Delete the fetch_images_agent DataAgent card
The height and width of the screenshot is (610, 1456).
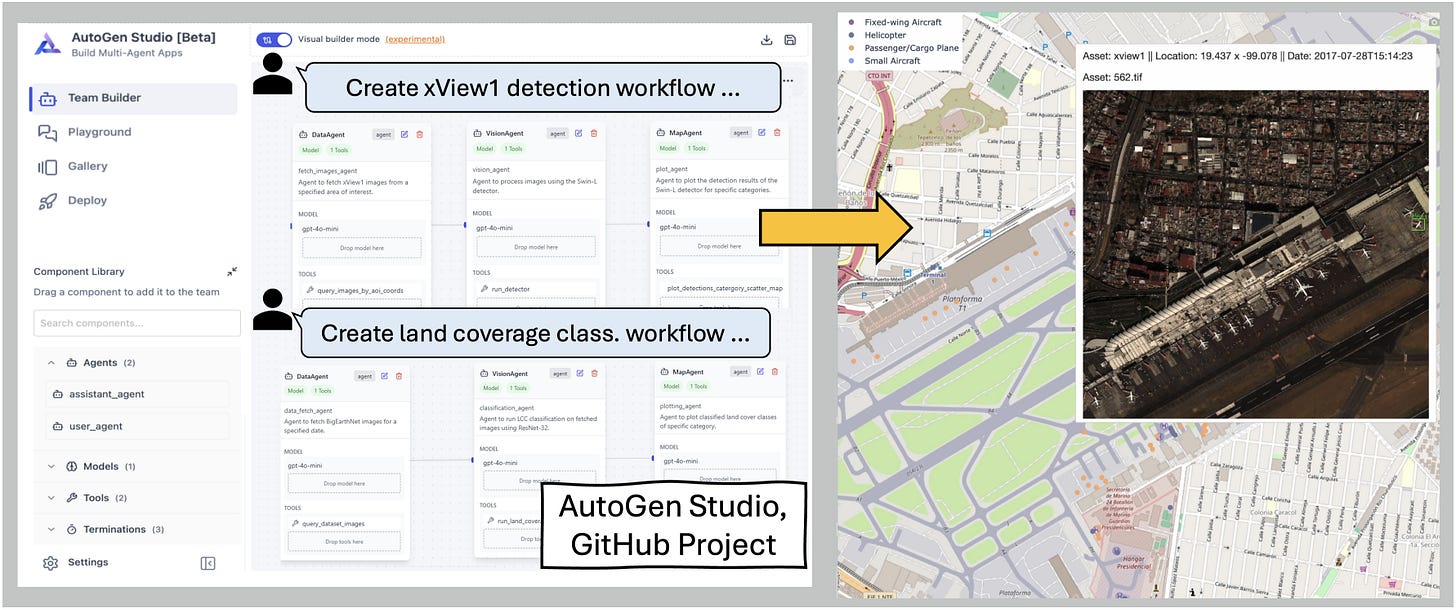pos(419,134)
